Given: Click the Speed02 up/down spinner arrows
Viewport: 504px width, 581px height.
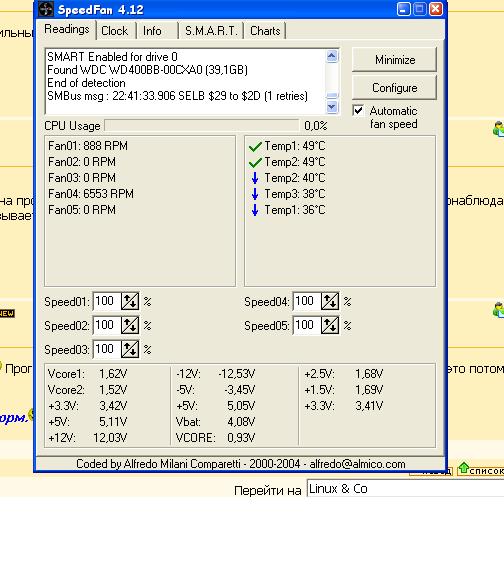Looking at the screenshot, I should 130,325.
